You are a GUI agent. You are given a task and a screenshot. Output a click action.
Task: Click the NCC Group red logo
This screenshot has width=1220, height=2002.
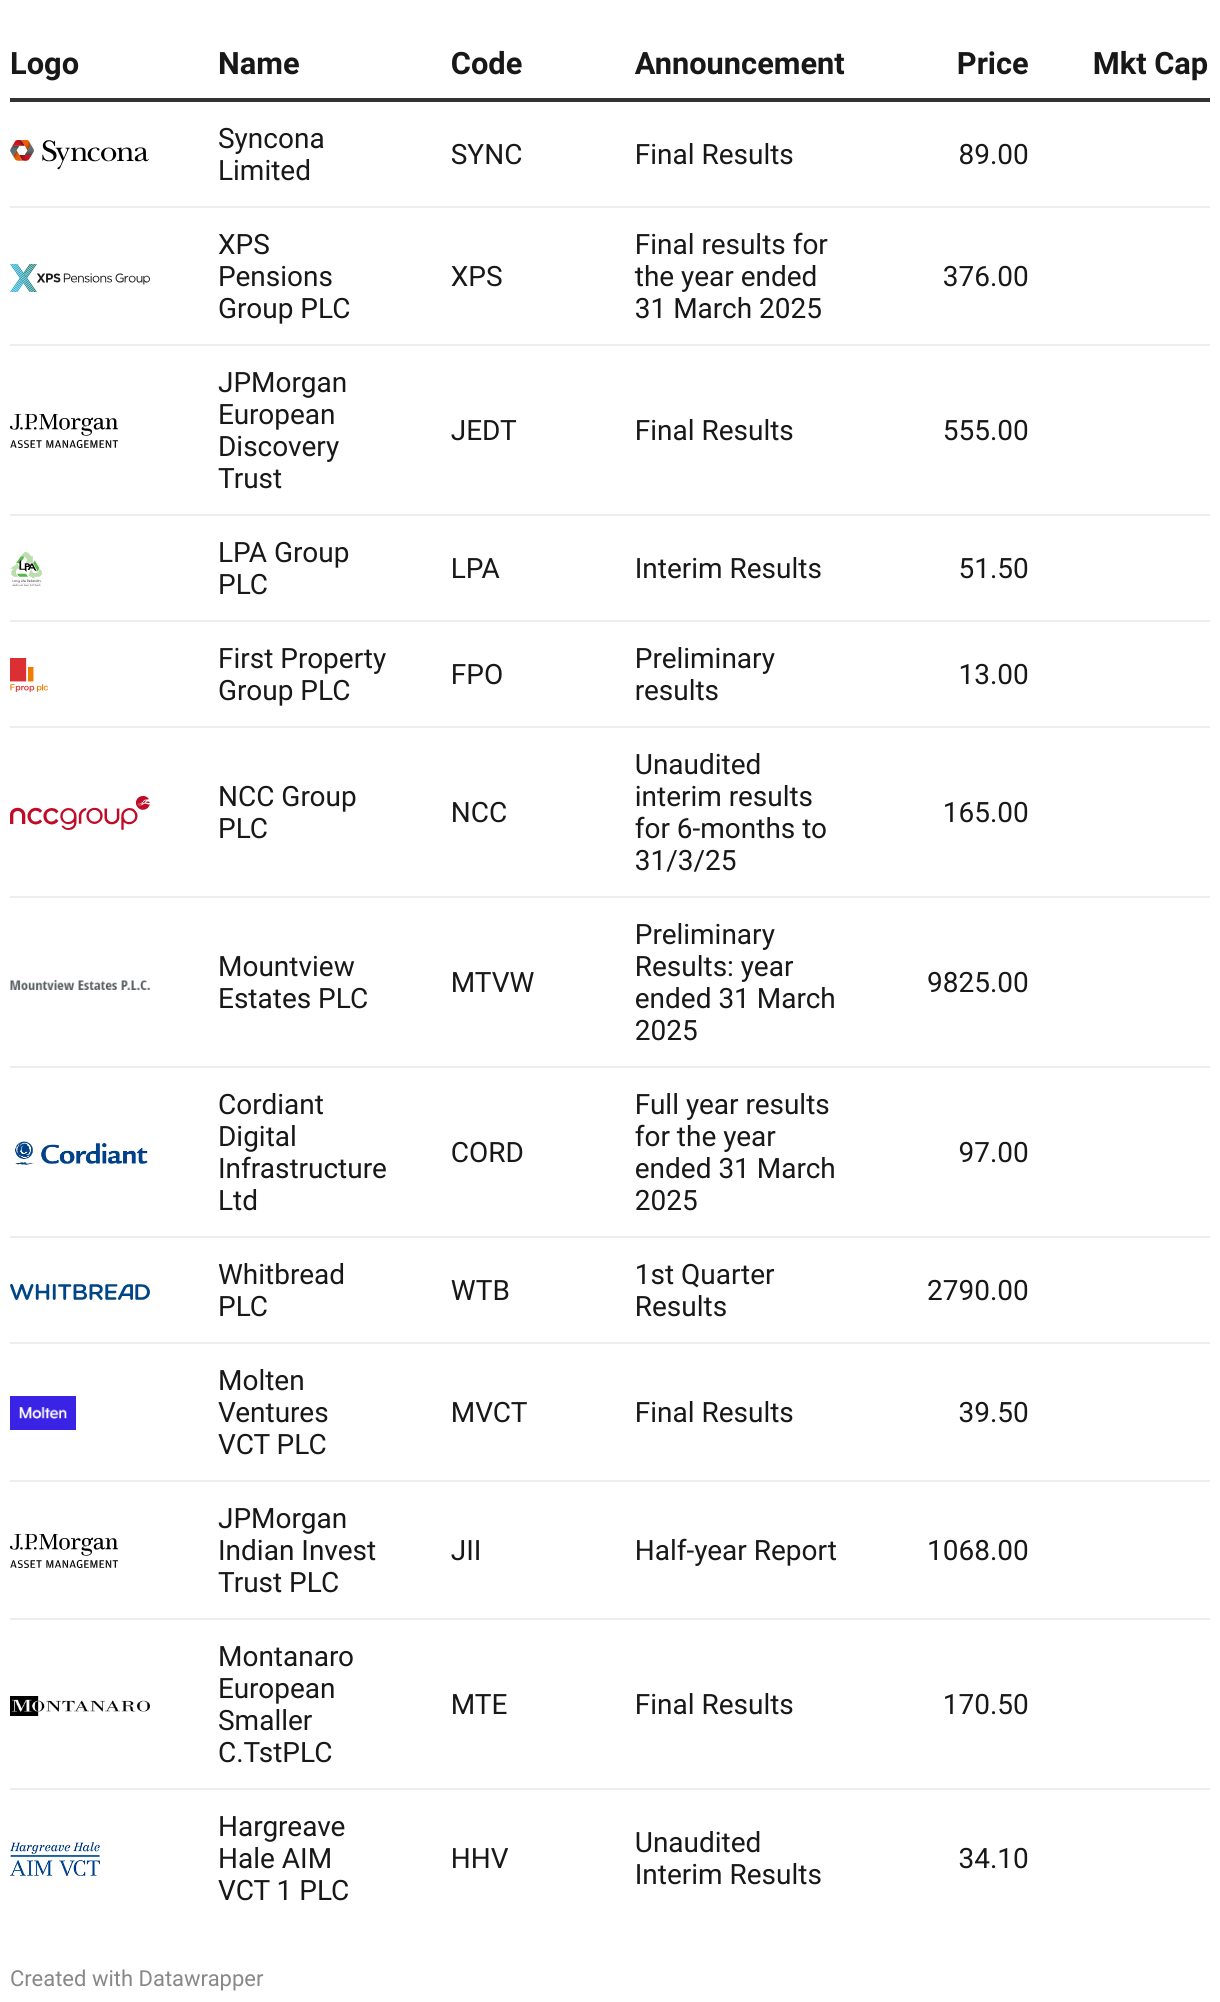tap(80, 813)
